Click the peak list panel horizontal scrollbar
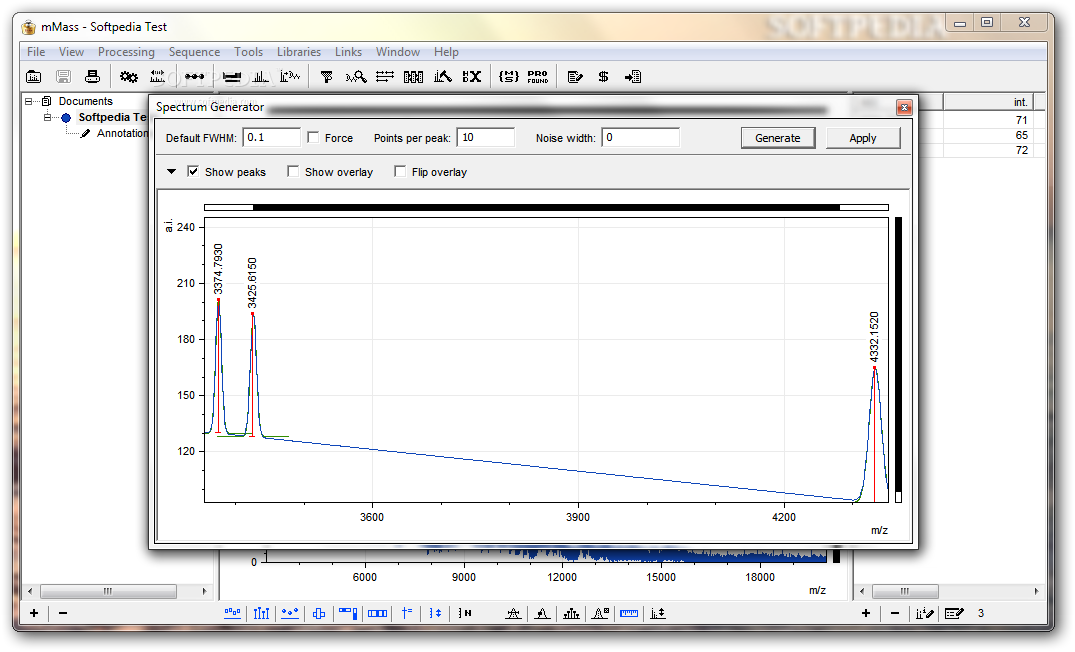The height and width of the screenshot is (652, 1075). click(950, 591)
